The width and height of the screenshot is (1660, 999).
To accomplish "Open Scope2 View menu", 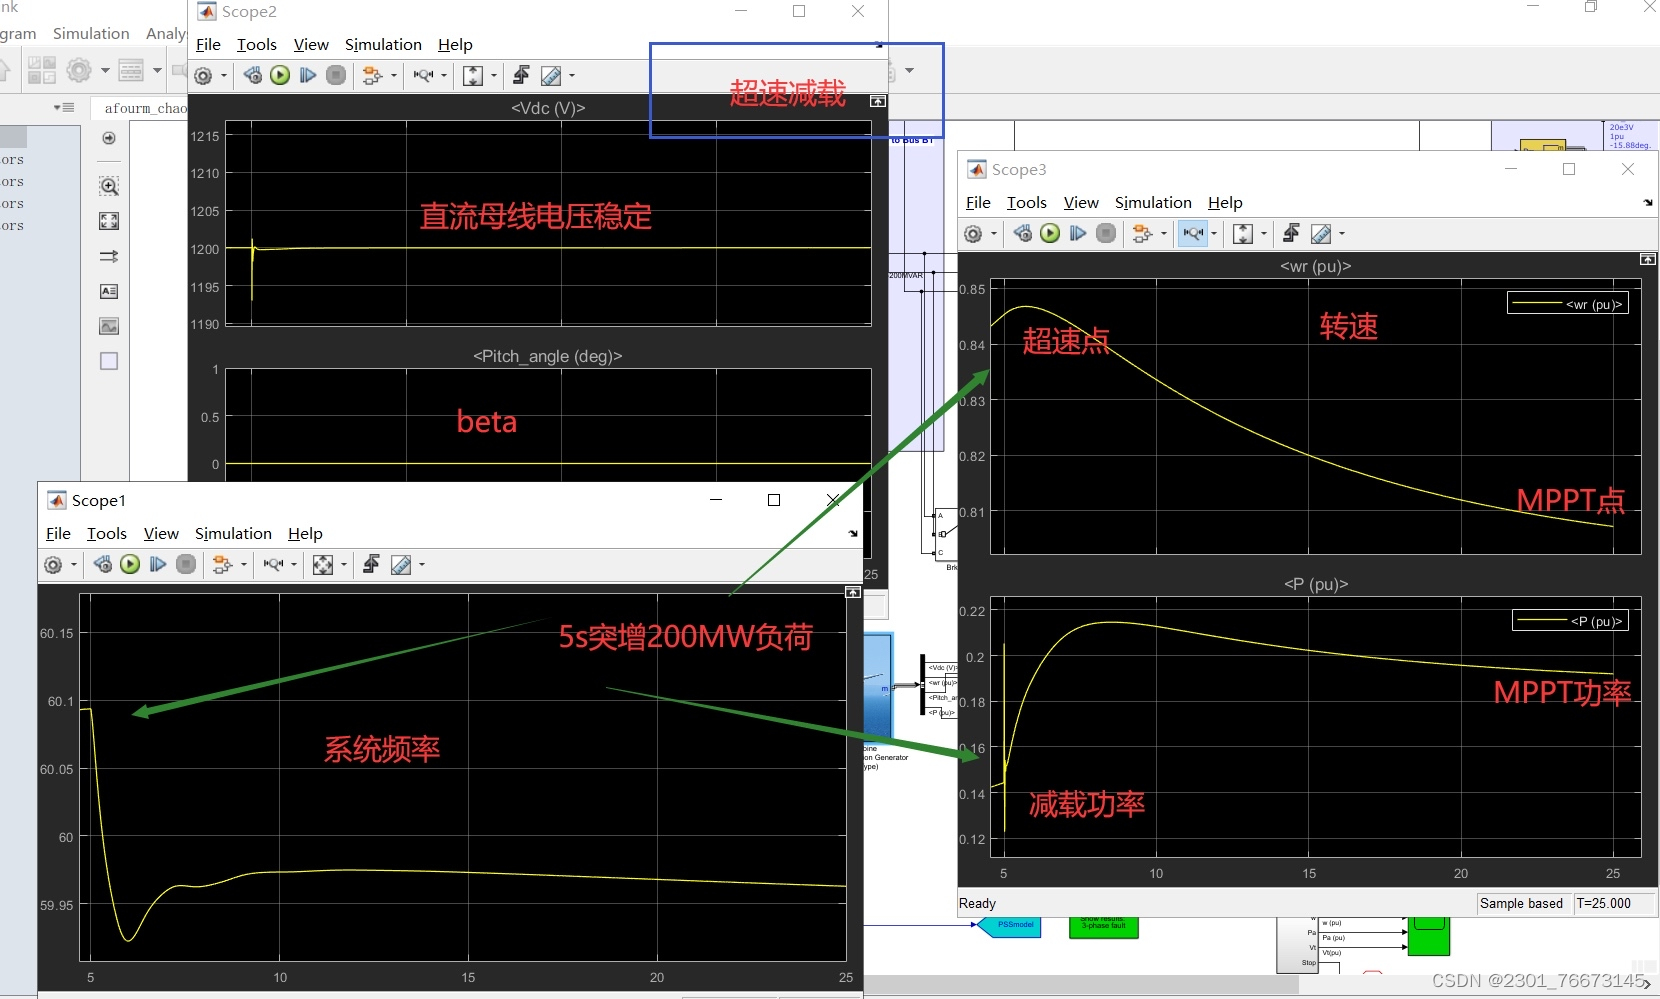I will [x=311, y=45].
